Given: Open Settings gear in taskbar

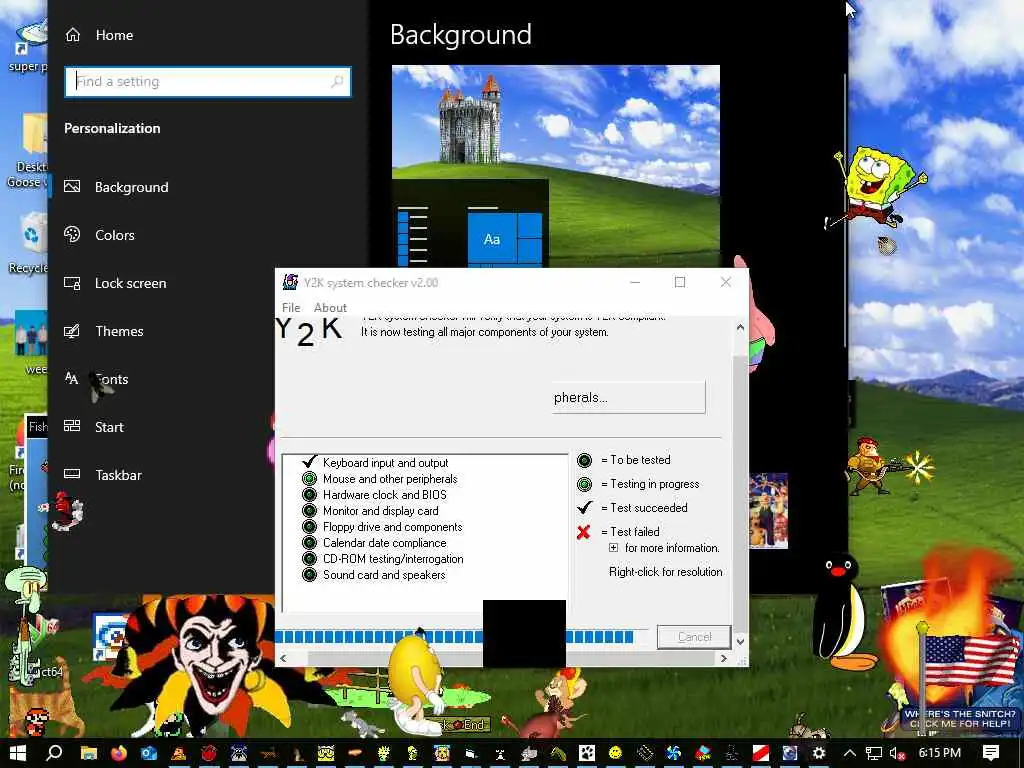Looking at the screenshot, I should [x=818, y=753].
